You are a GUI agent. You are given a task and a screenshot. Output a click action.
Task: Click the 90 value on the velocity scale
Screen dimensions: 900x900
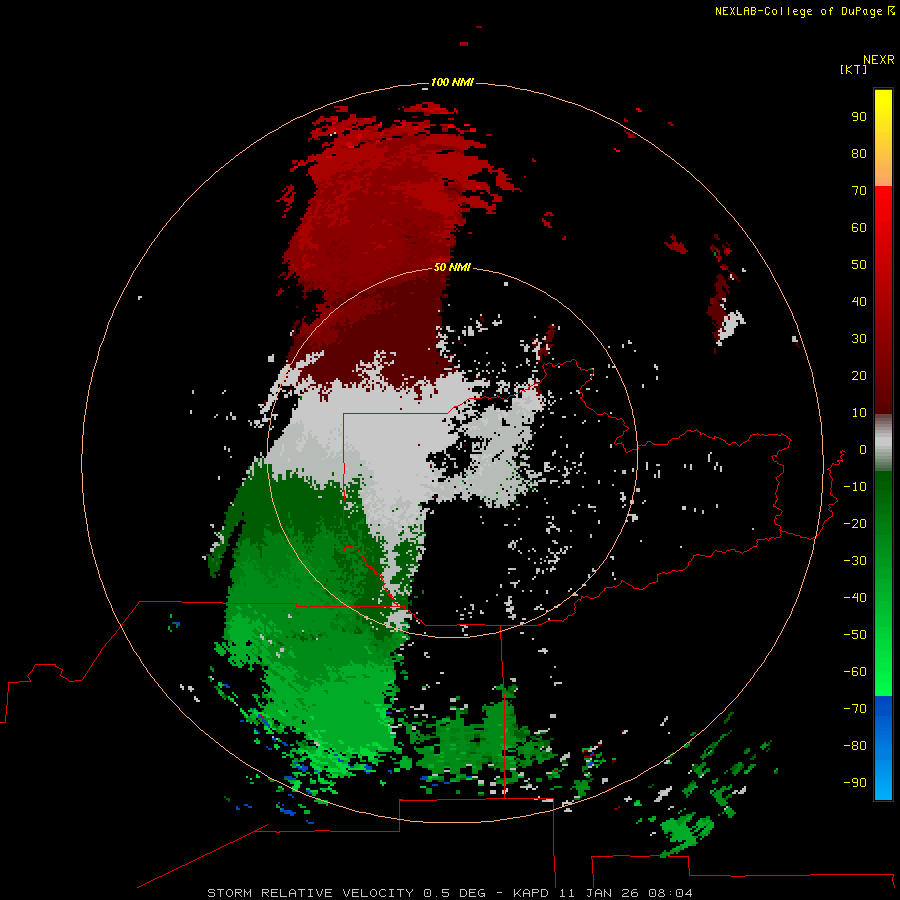click(x=859, y=117)
